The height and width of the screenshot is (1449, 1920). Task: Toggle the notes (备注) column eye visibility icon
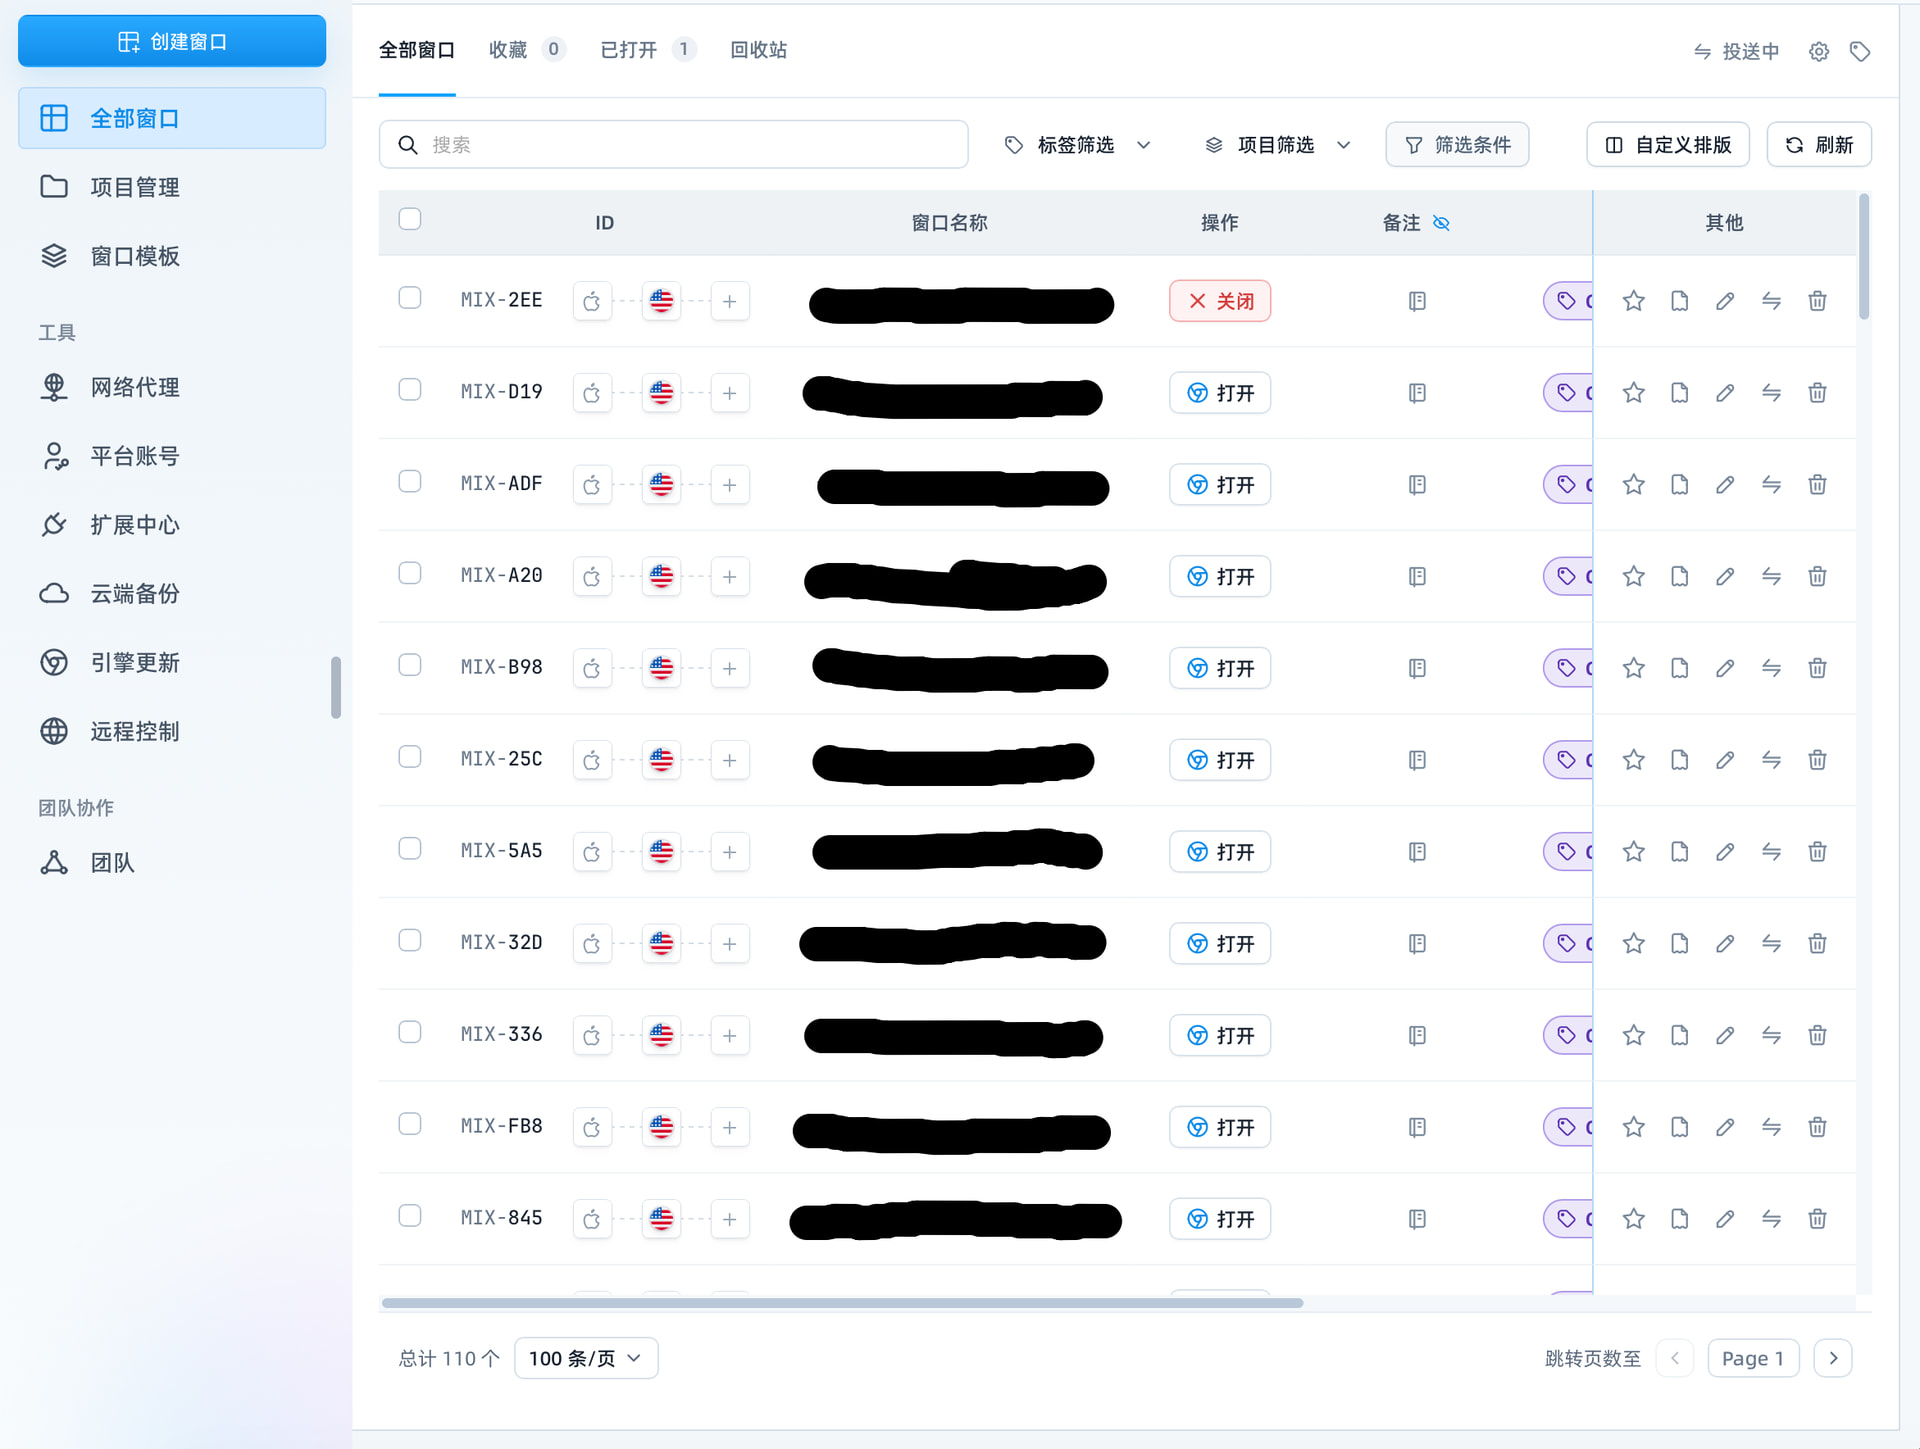coord(1441,223)
